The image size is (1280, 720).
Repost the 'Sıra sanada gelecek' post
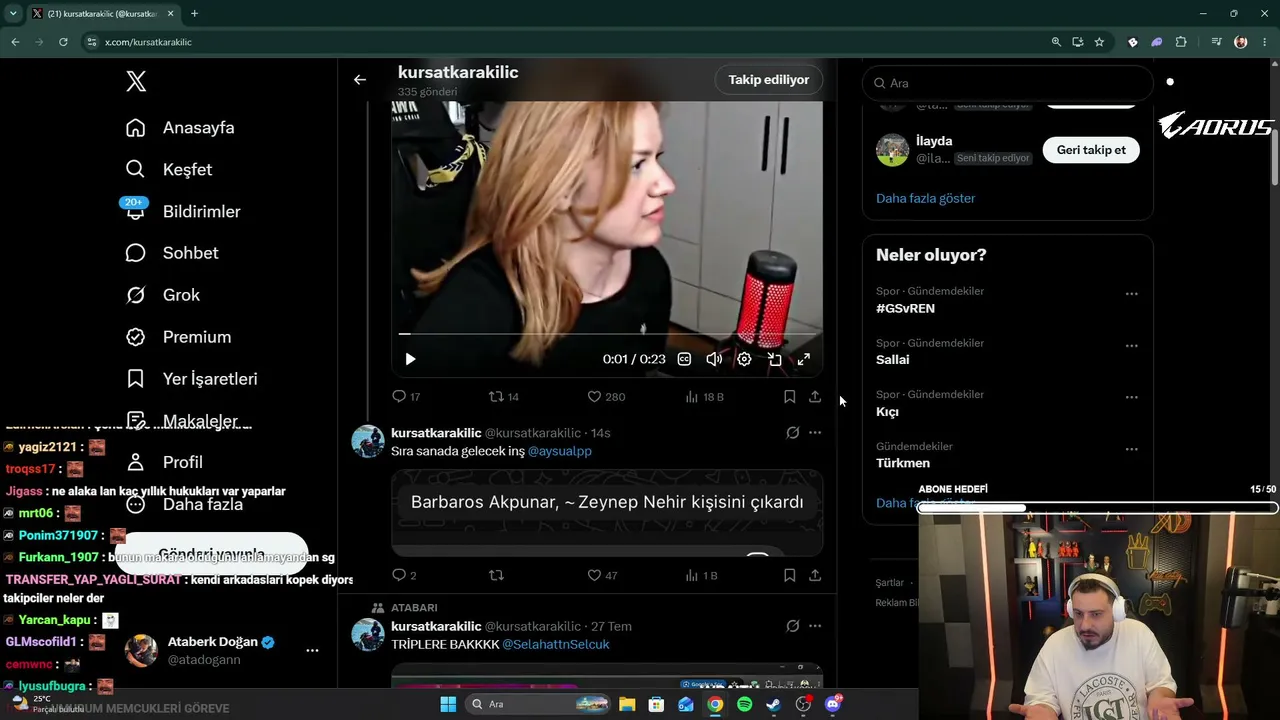pos(496,575)
